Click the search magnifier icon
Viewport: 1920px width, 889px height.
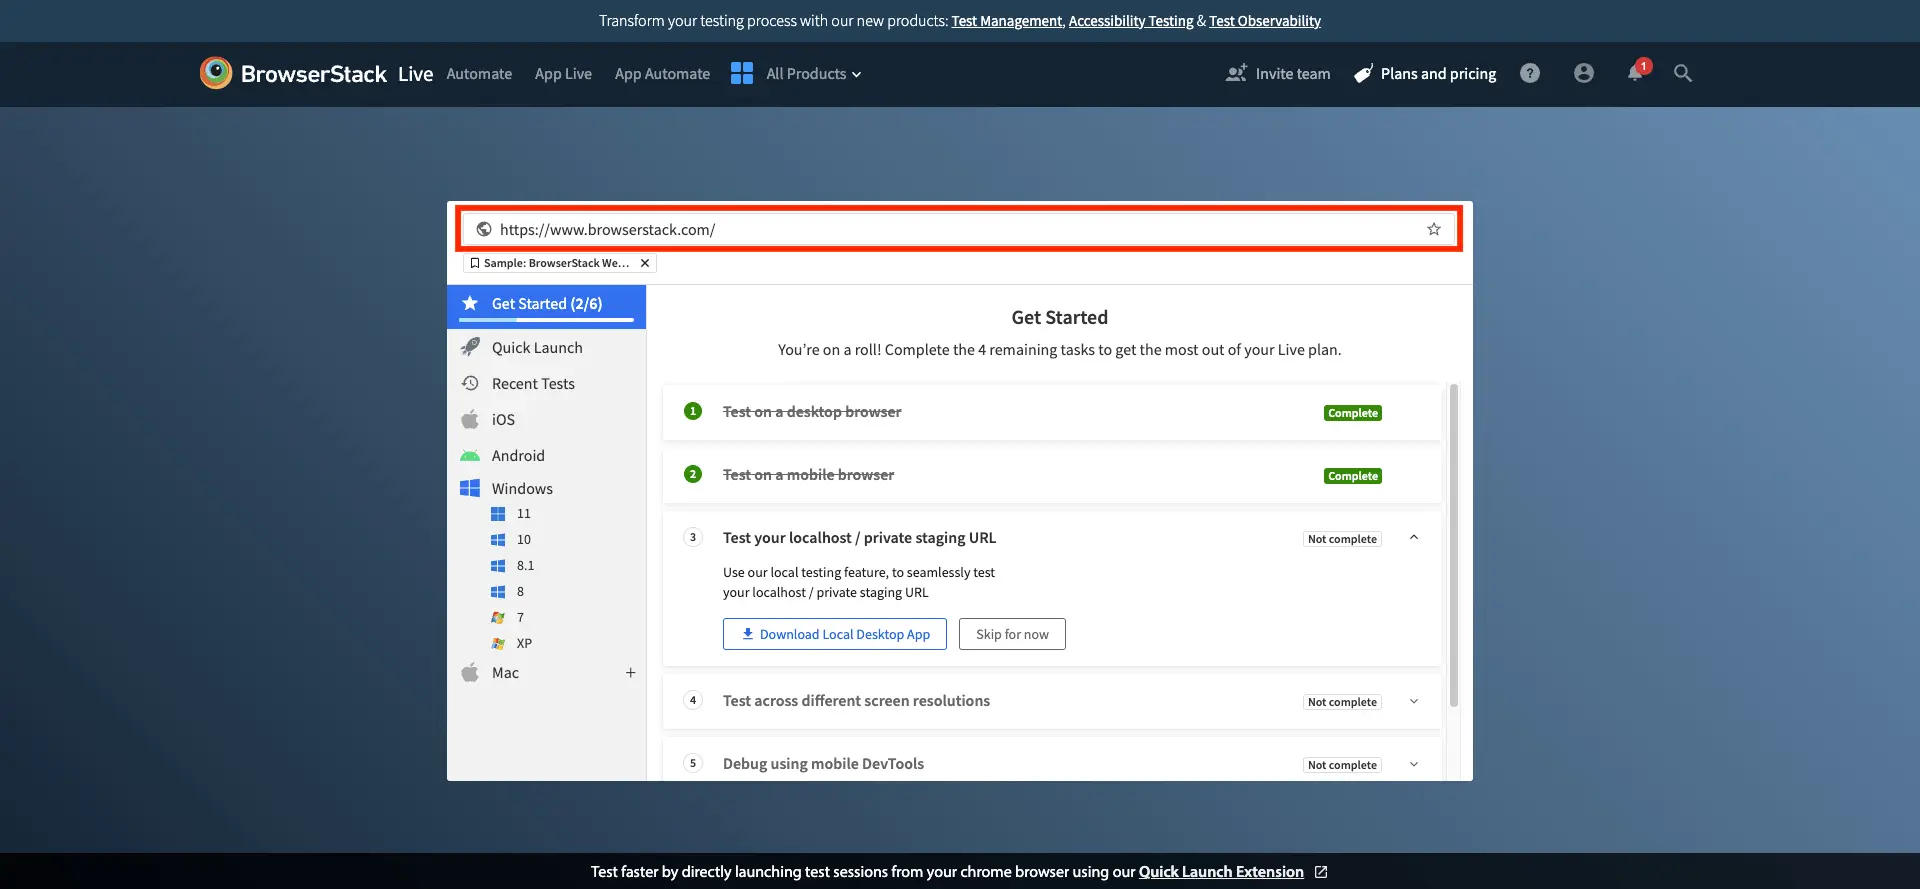[x=1683, y=73]
